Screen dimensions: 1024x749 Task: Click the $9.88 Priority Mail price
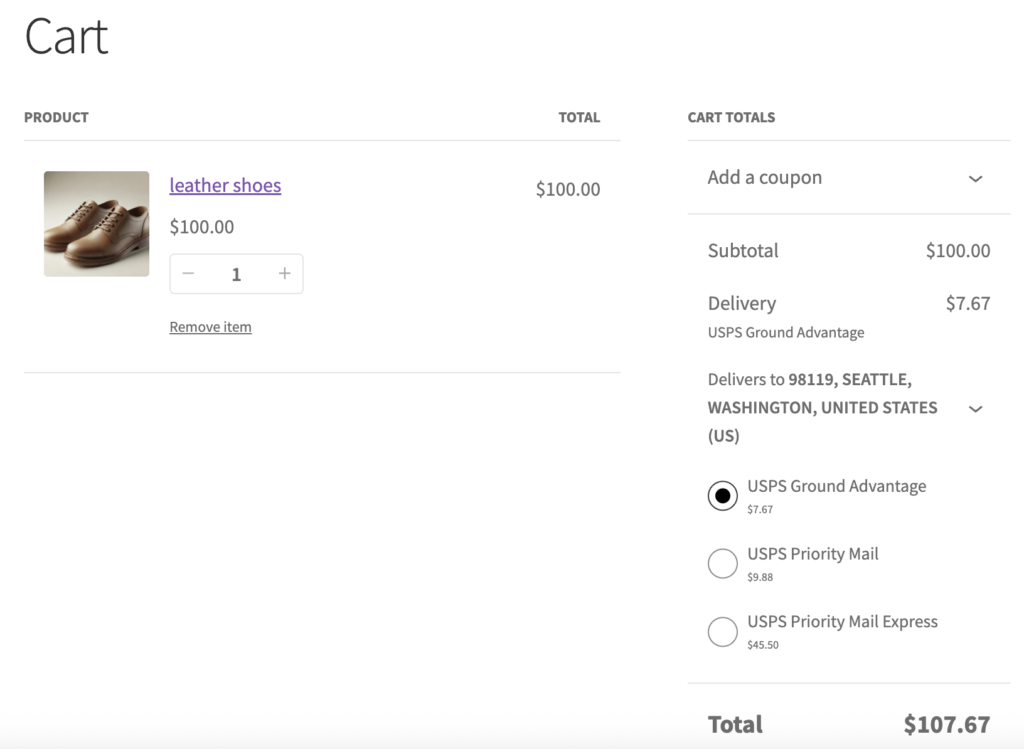pyautogui.click(x=760, y=577)
